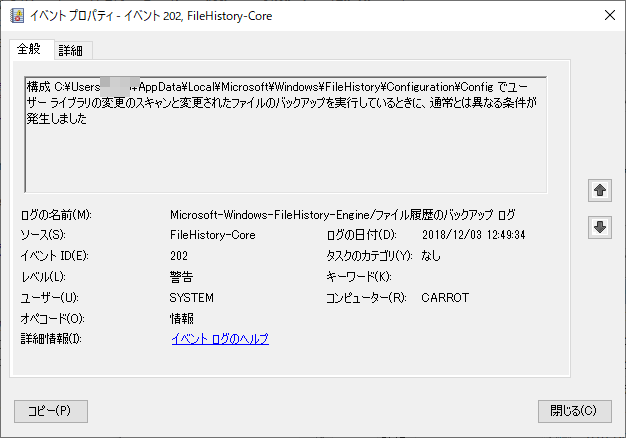Screen dimensions: 626x438
Task: Select the computer name CARROT
Action: click(x=445, y=298)
